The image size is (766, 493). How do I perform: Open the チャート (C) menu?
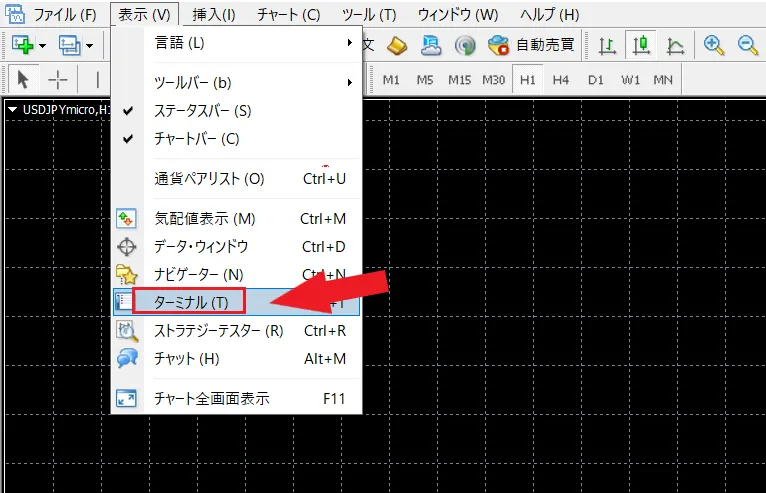click(x=288, y=15)
